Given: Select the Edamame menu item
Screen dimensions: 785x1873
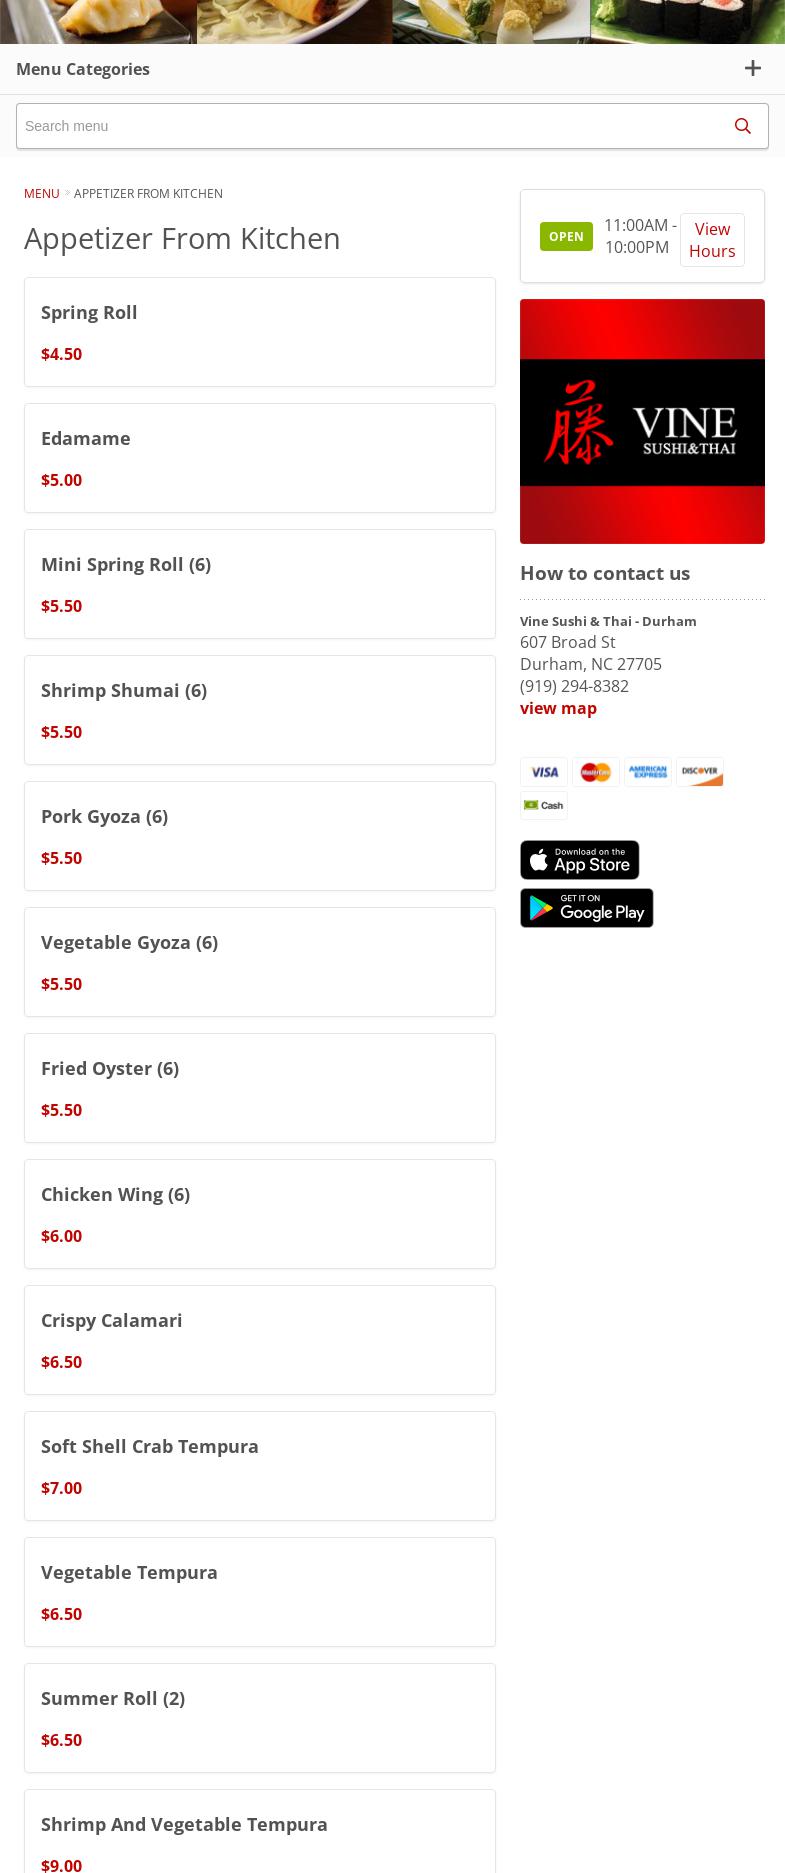Looking at the screenshot, I should pos(260,458).
